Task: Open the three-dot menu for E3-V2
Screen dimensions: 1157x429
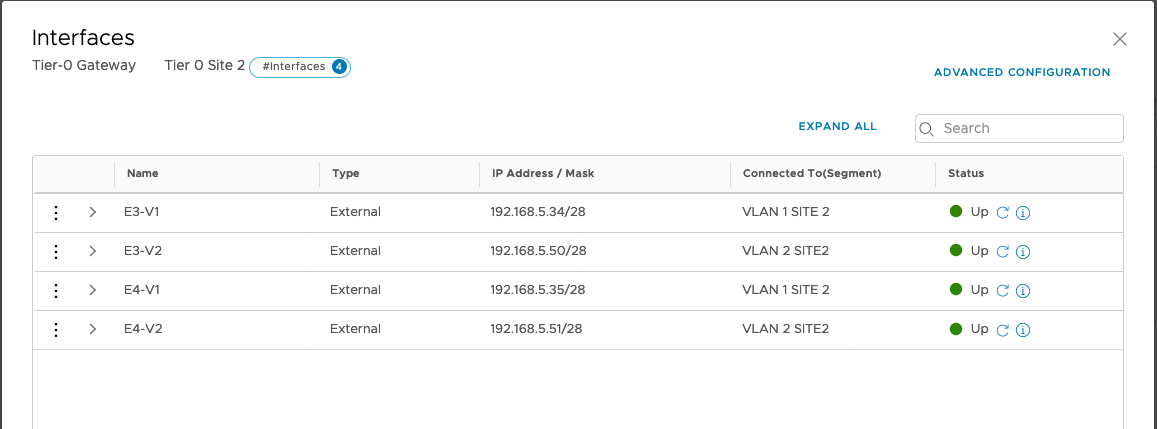Action: point(56,251)
